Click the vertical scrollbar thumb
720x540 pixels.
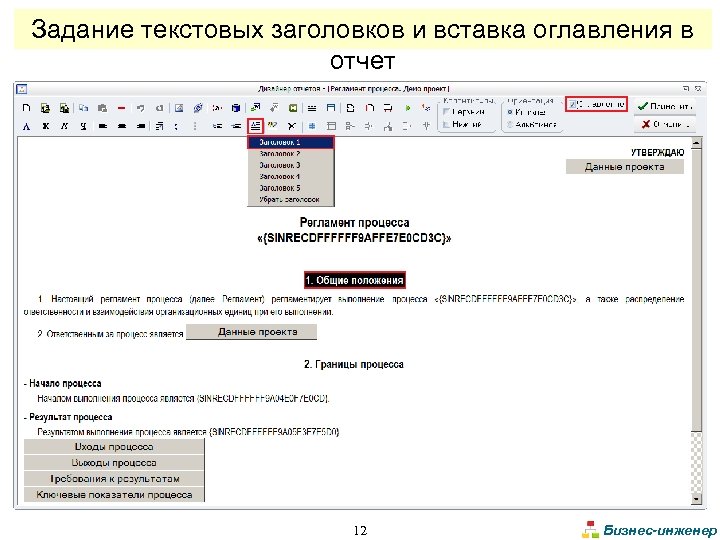[x=697, y=290]
